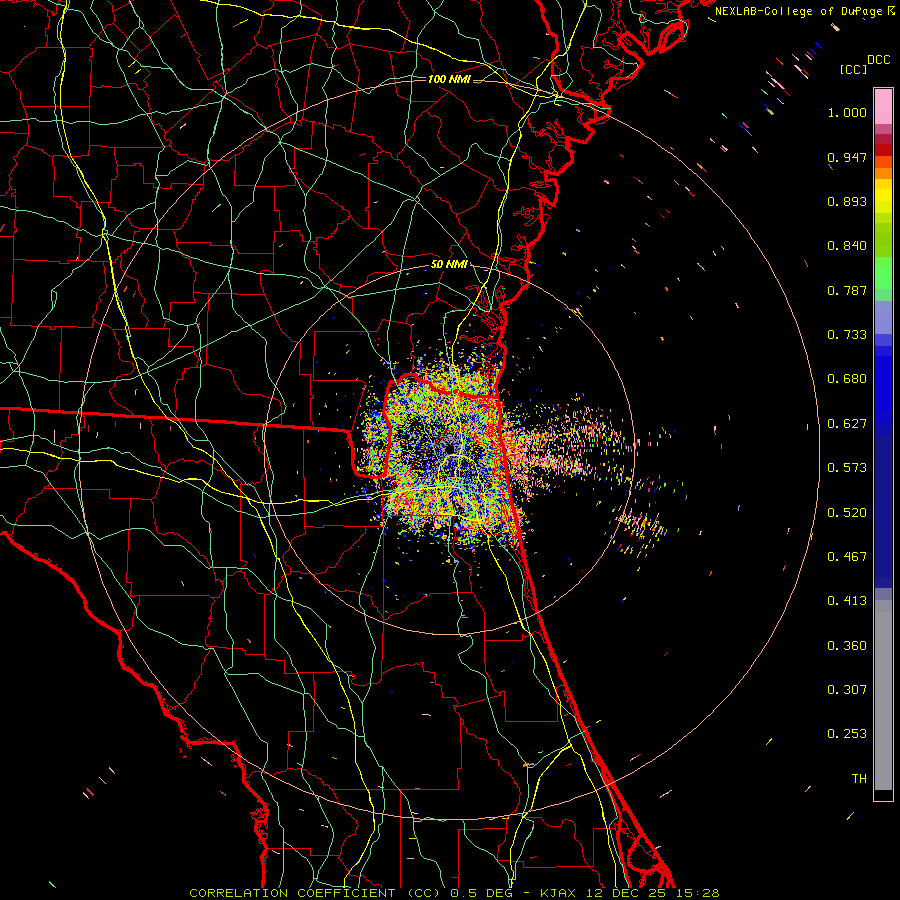Viewport: 900px width, 900px height.
Task: Select the 0.787 scale value
Action: point(847,290)
